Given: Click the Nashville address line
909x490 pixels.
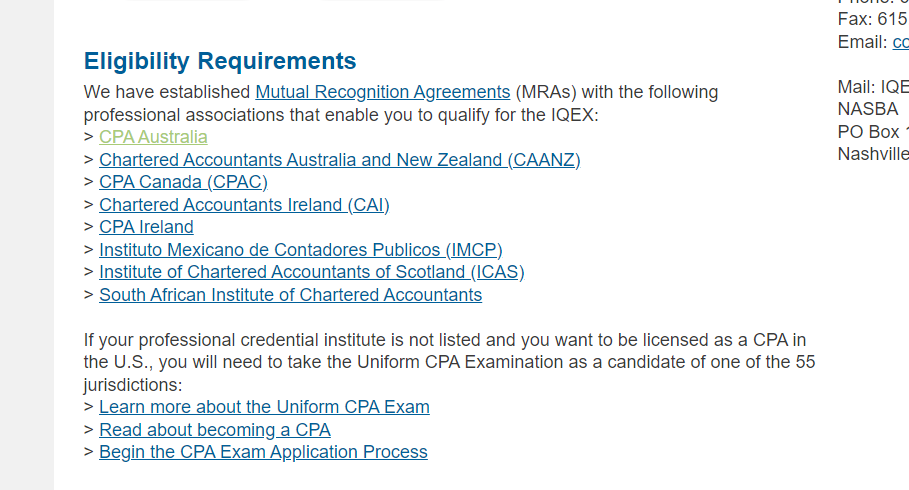Looking at the screenshot, I should coord(873,153).
